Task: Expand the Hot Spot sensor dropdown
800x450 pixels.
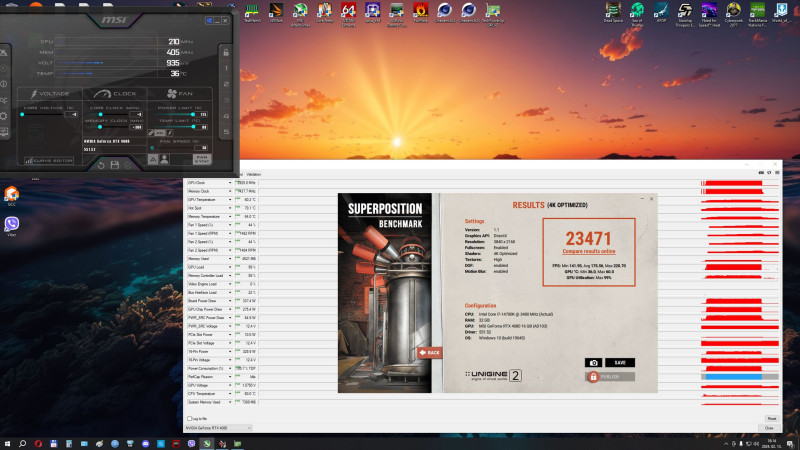Action: pos(230,208)
